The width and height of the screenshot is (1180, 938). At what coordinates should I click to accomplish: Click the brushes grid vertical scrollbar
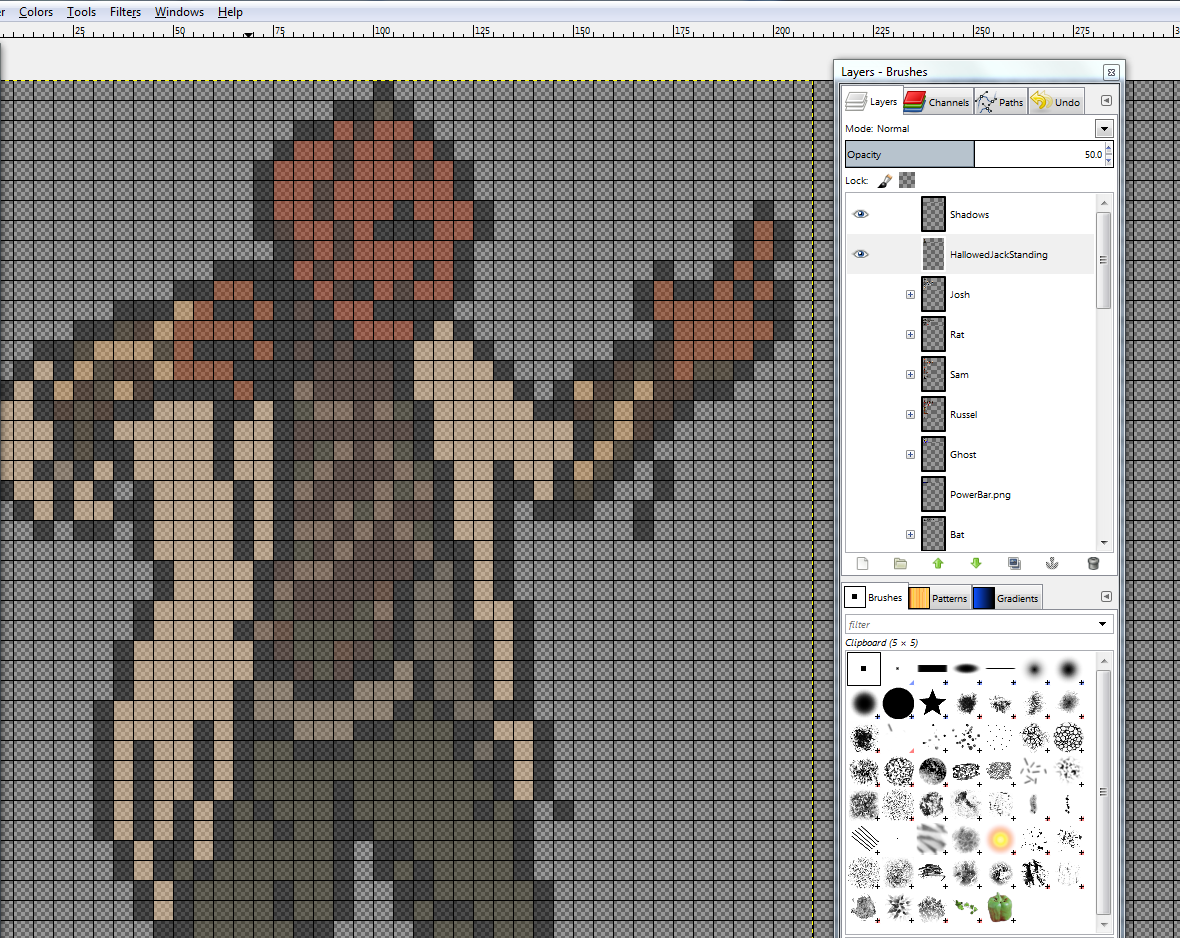1104,793
